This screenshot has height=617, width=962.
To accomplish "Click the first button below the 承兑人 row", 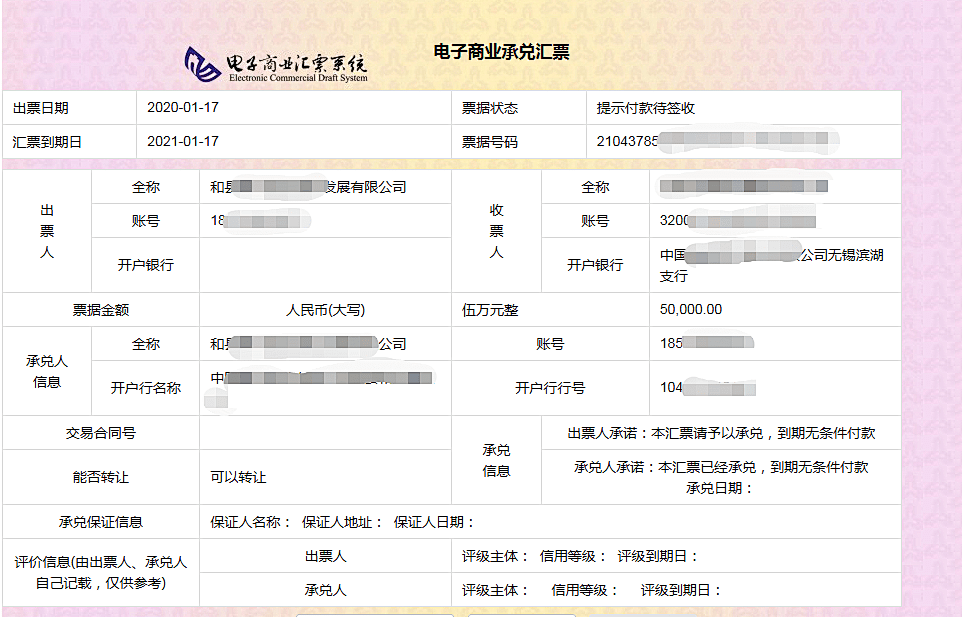I will [x=375, y=614].
